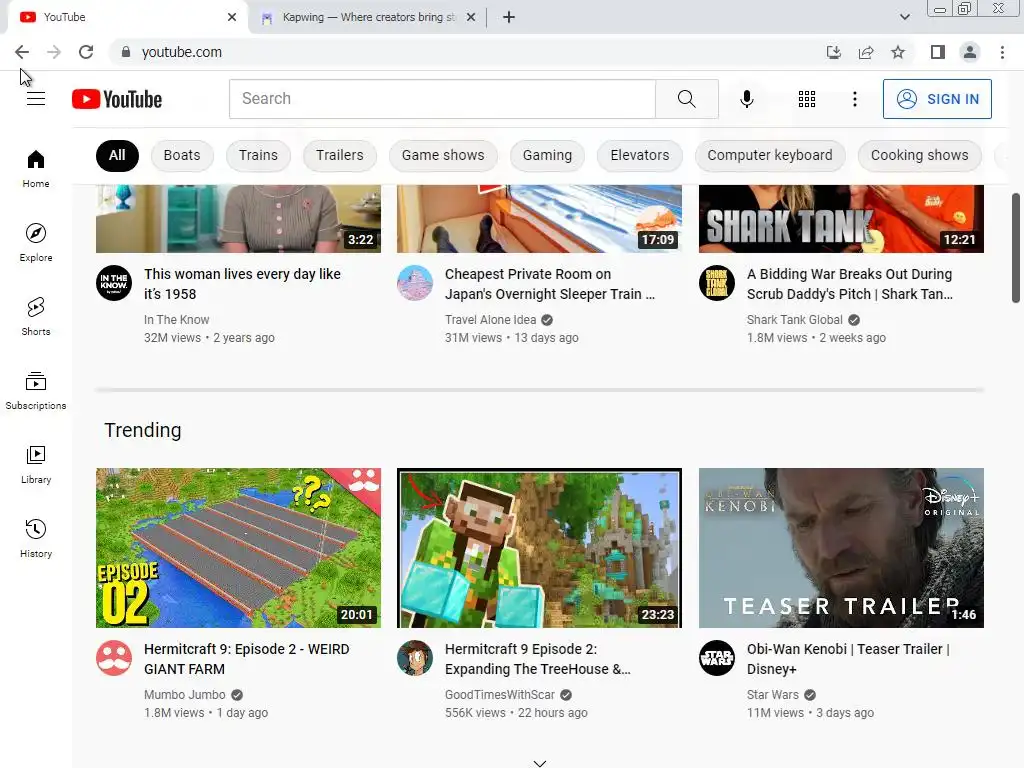View site information lock icon
1024x768 pixels.
(126, 52)
